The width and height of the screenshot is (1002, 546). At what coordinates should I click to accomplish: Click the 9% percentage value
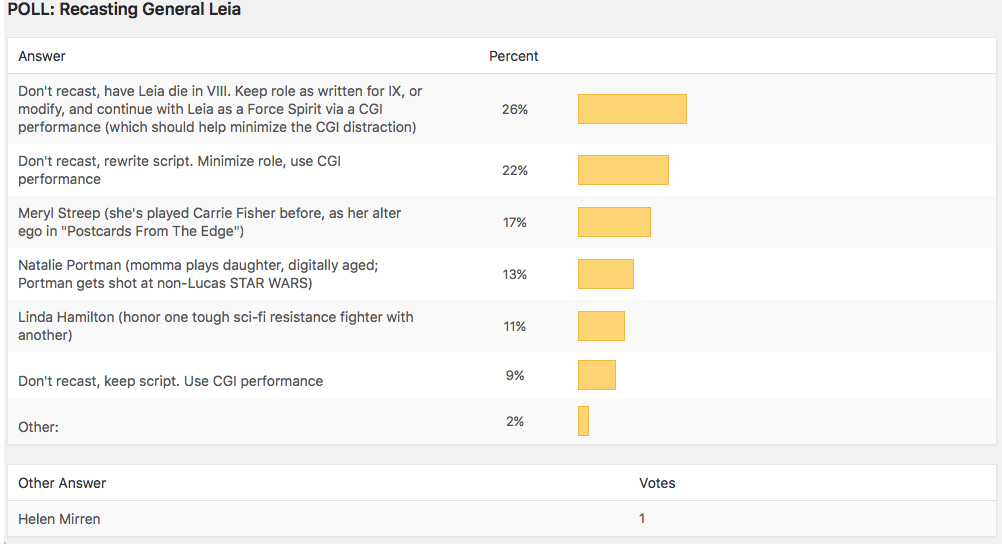[515, 375]
